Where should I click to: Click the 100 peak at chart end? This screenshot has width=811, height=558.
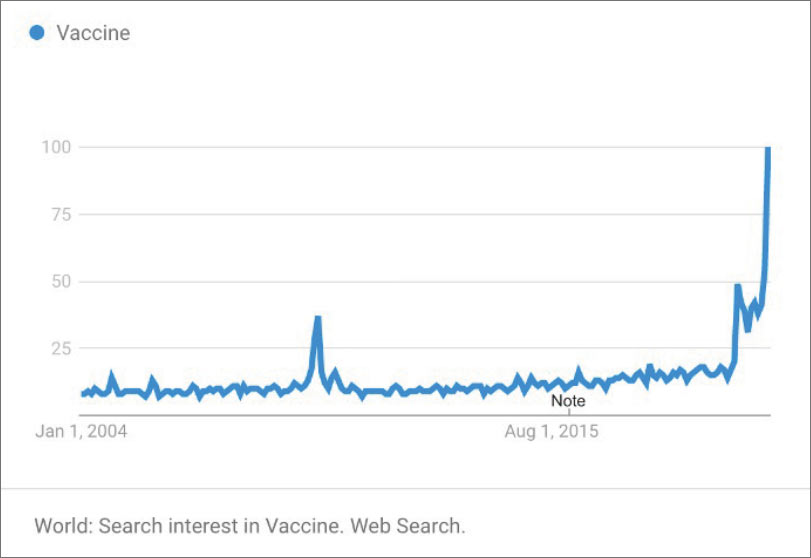(x=768, y=149)
